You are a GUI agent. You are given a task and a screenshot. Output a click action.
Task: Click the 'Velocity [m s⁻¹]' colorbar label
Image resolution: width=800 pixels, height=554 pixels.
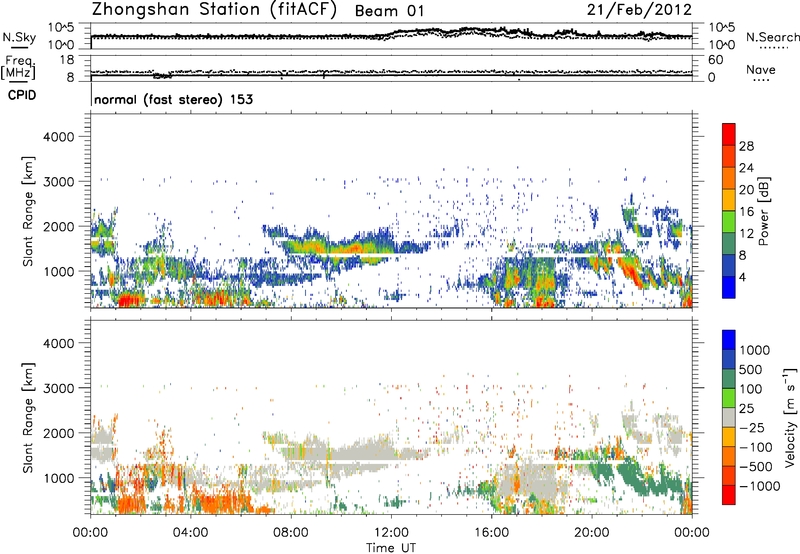coord(790,417)
